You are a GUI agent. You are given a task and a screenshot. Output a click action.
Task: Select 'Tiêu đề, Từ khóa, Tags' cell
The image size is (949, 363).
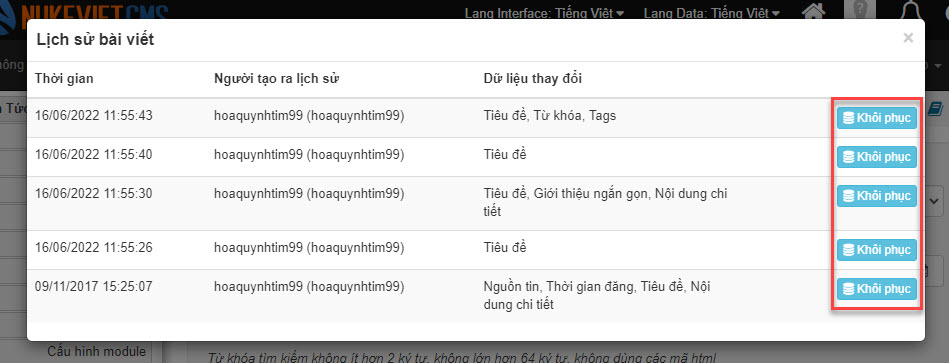[x=550, y=116]
